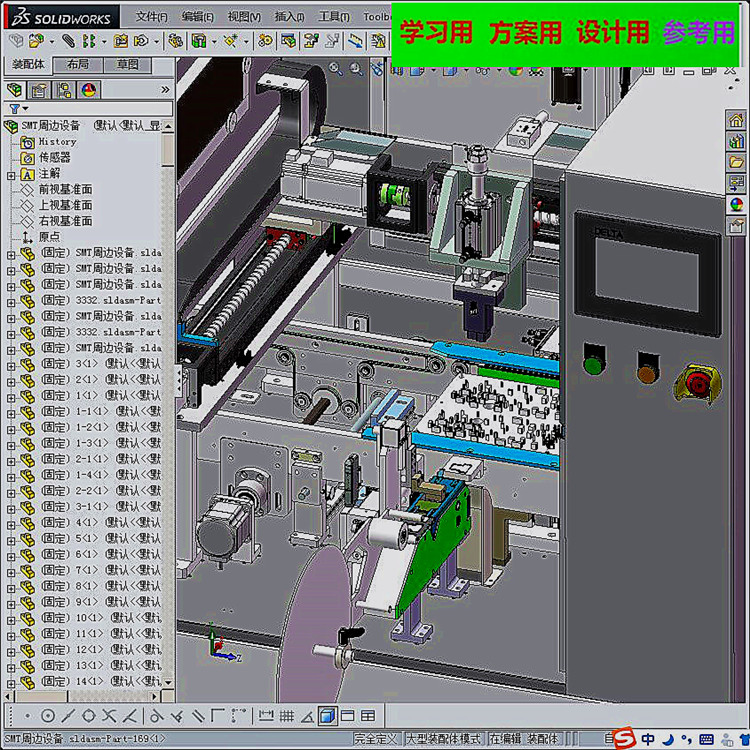The height and width of the screenshot is (750, 750).
Task: Click the 中 Chinese input mode indicator
Action: pos(648,739)
